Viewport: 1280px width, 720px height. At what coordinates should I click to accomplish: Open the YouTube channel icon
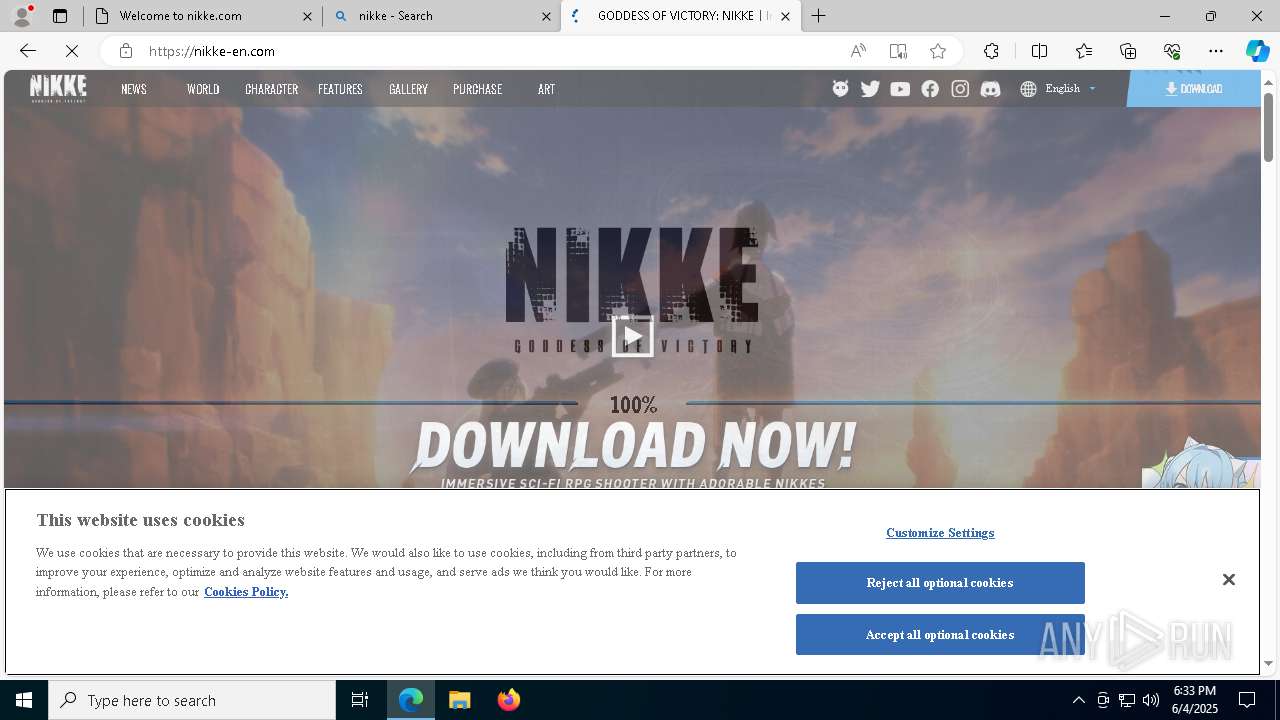(x=900, y=89)
